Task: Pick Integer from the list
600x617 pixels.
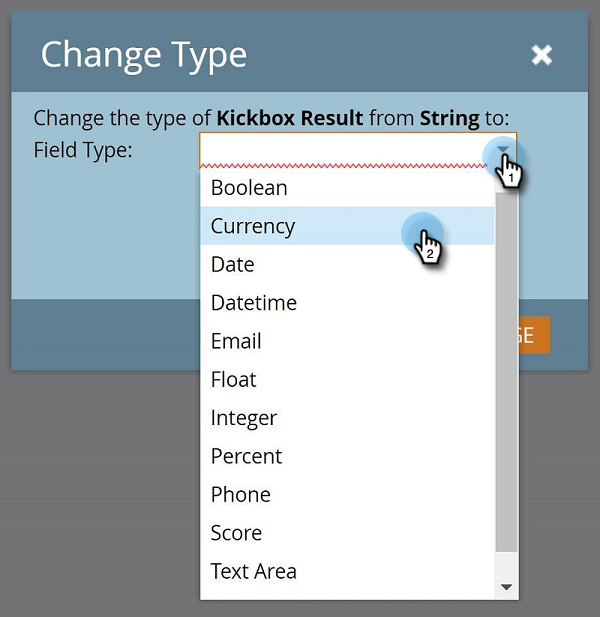Action: pyautogui.click(x=244, y=418)
